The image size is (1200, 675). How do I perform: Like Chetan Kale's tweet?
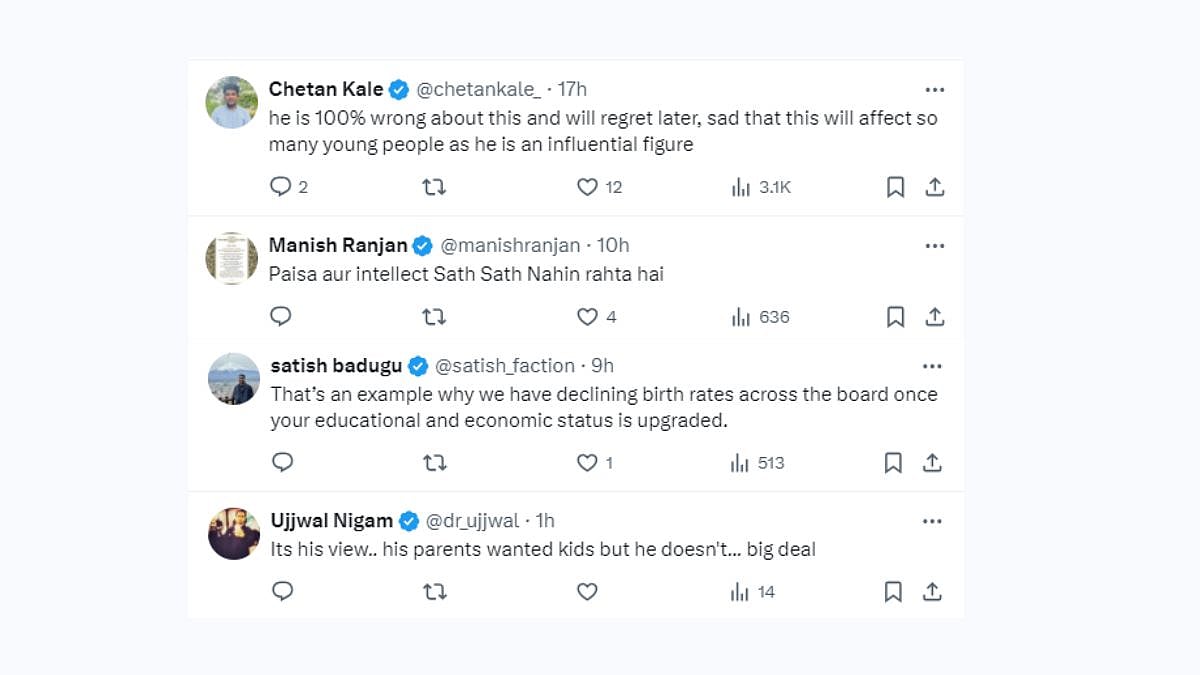point(587,187)
